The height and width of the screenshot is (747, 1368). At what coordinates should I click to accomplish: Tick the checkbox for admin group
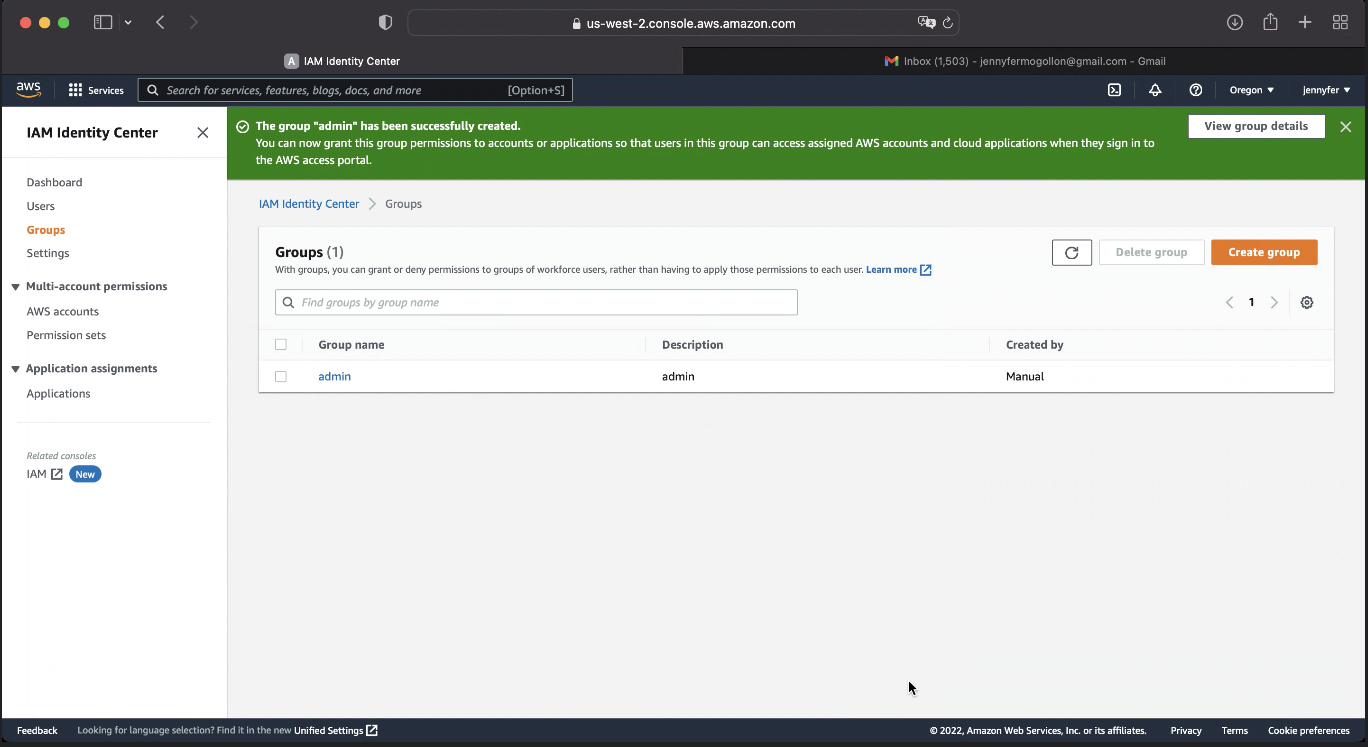(281, 377)
